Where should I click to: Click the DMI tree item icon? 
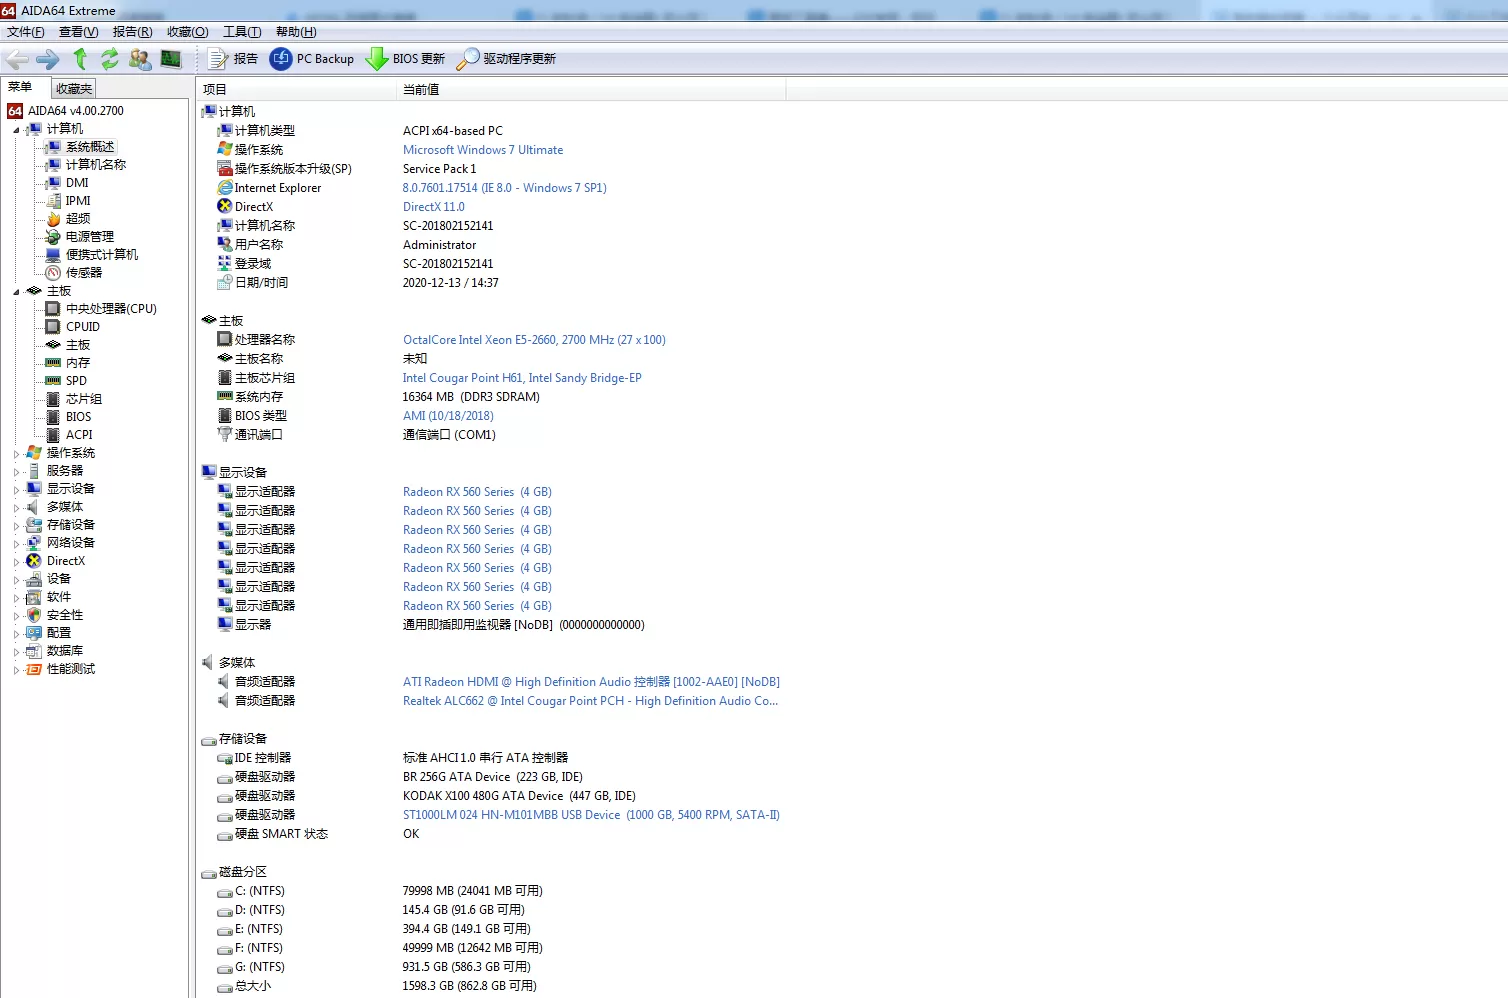(x=53, y=183)
